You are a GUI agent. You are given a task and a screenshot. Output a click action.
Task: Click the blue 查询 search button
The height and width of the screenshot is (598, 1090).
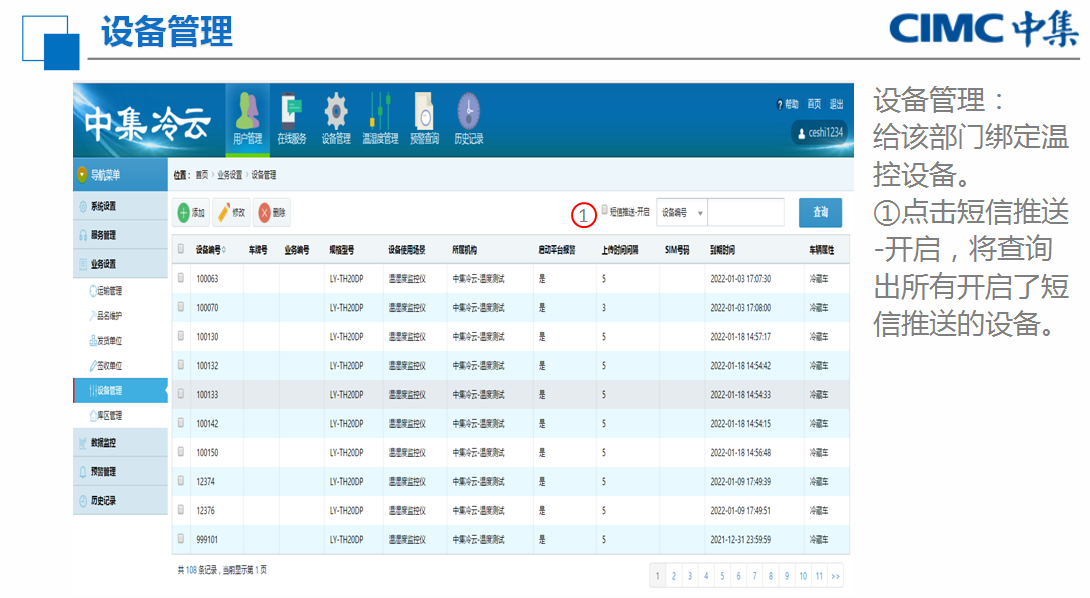coord(820,213)
